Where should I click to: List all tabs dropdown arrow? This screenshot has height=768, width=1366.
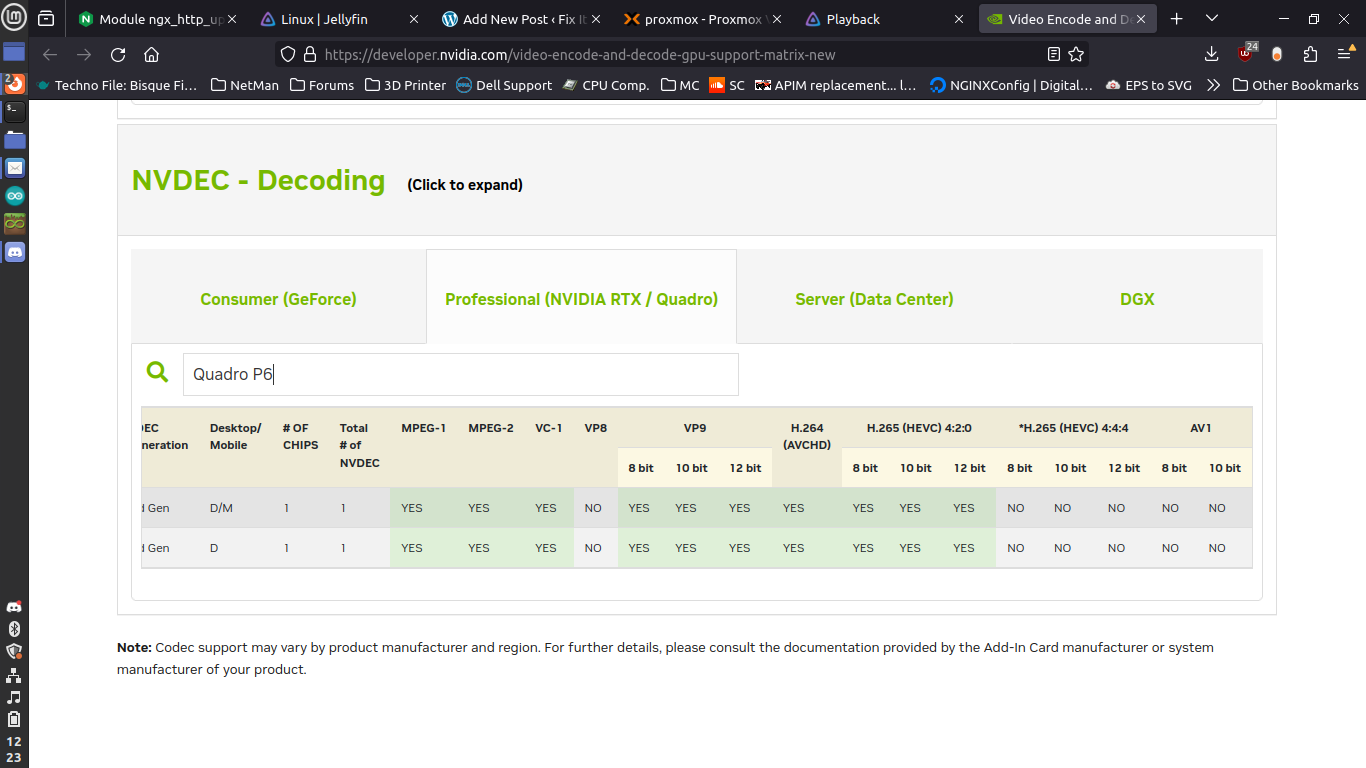click(1212, 19)
